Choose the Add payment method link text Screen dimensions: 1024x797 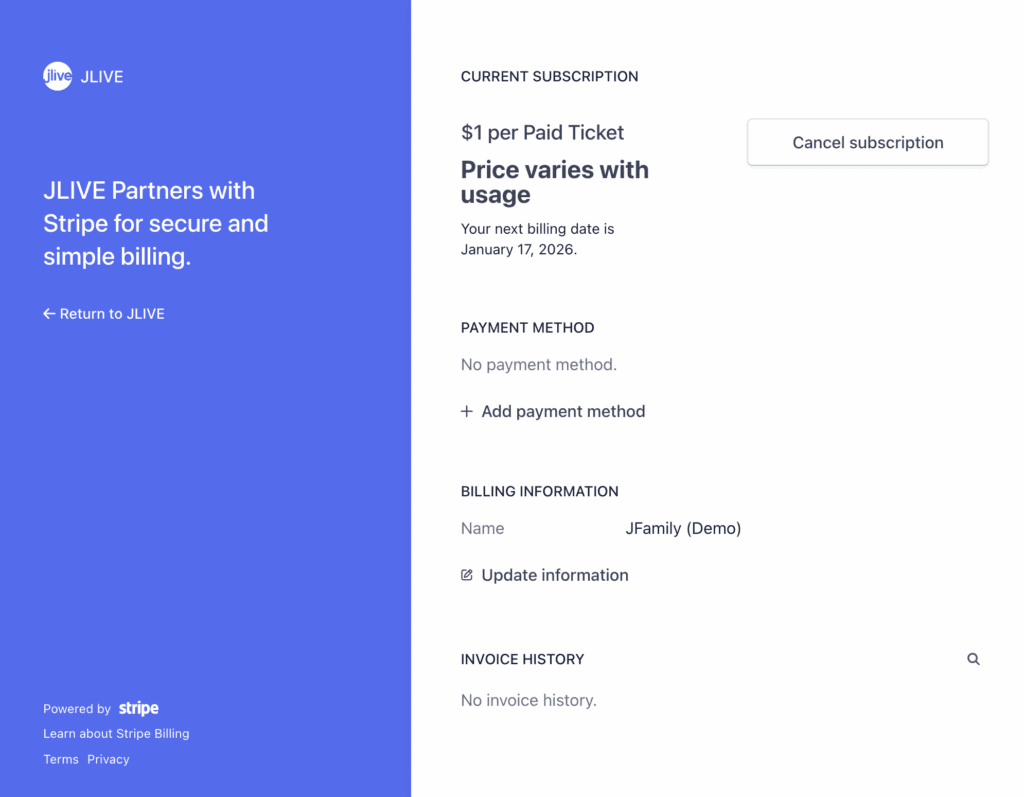(563, 411)
